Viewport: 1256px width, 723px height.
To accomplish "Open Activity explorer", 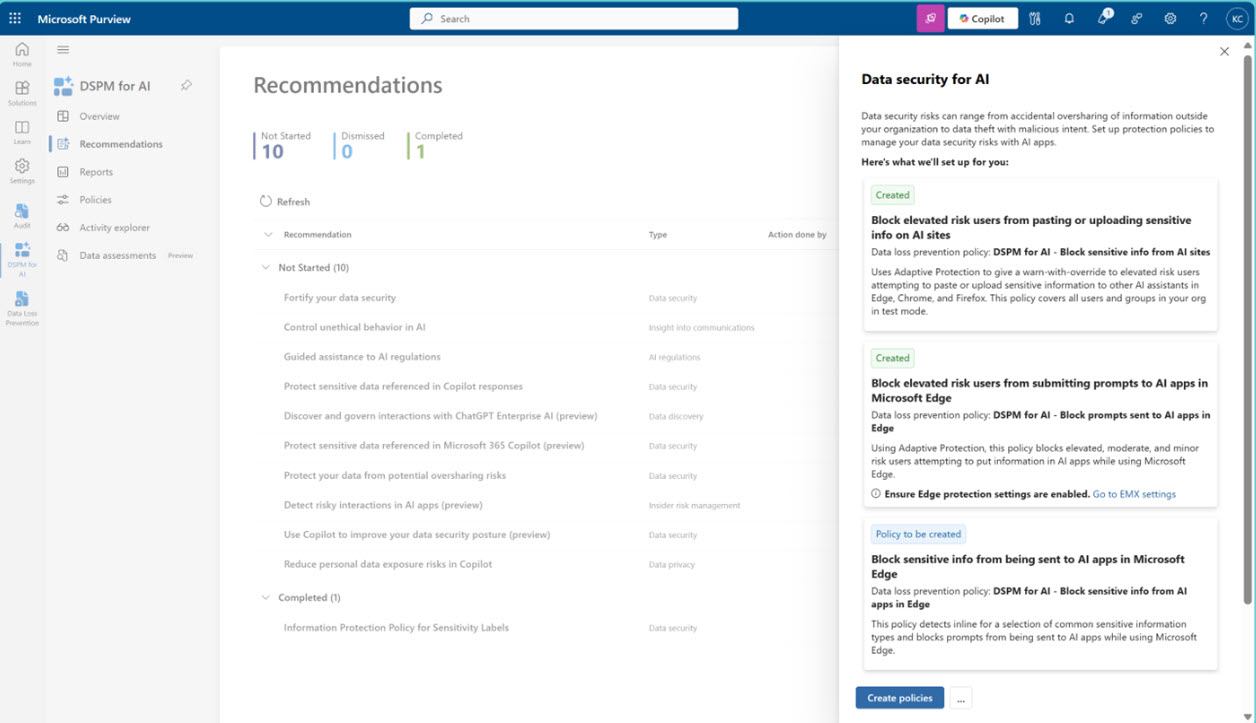I will tap(114, 228).
